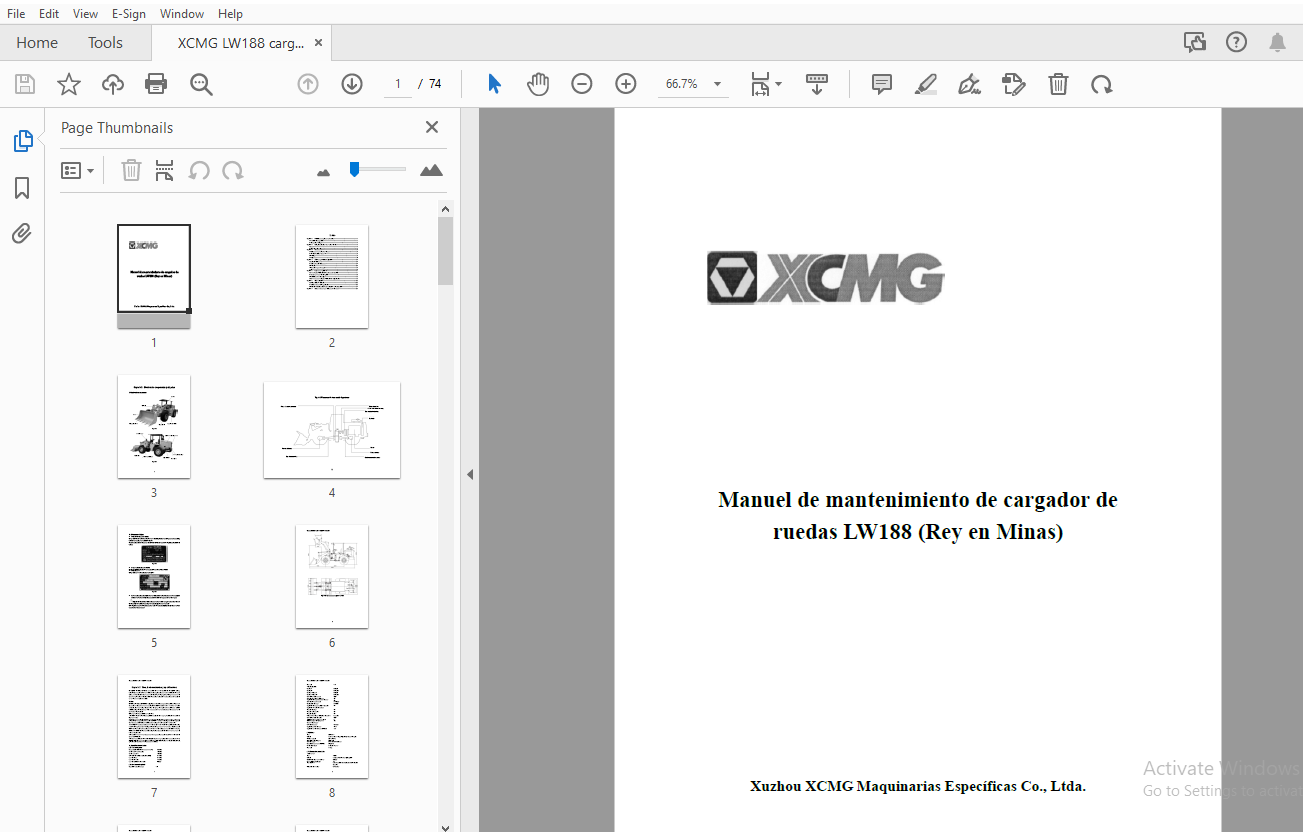This screenshot has width=1303, height=832.
Task: Close the XCMG LW188 document tab
Action: click(x=319, y=43)
